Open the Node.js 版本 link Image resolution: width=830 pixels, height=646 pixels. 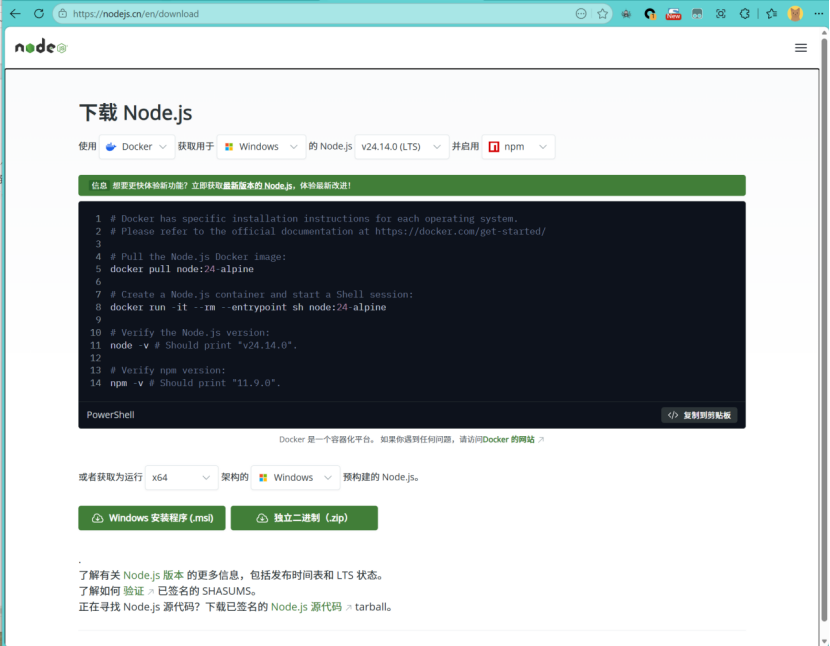(x=154, y=575)
